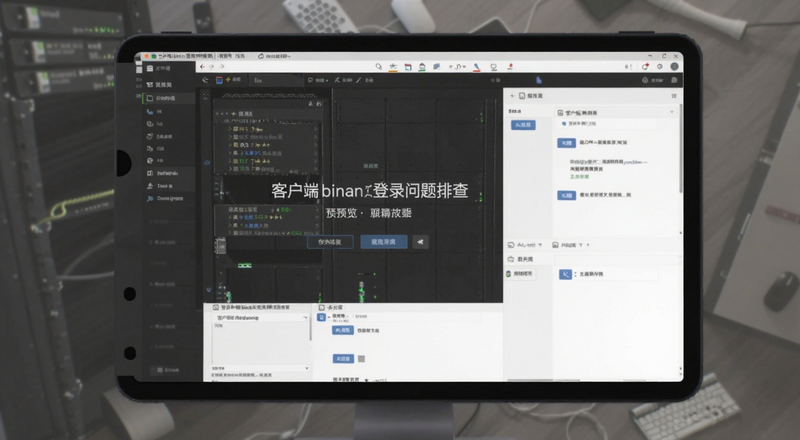Screen dimensions: 800x440
Task: Click the browser back arrow
Action: point(203,67)
